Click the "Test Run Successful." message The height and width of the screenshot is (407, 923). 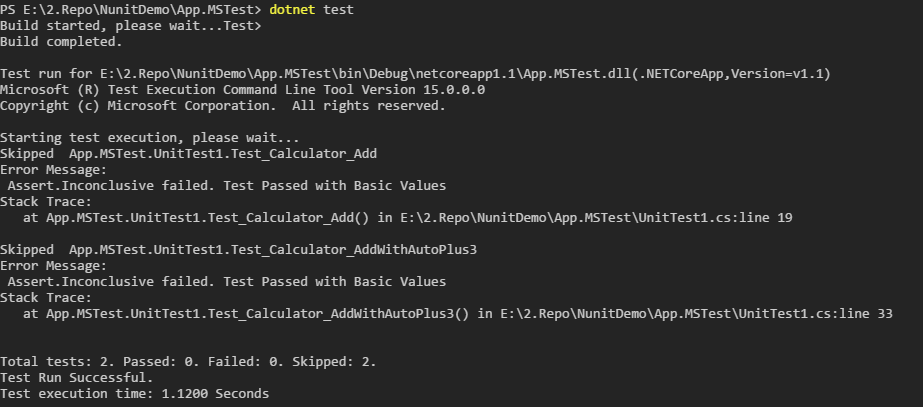[77, 377]
